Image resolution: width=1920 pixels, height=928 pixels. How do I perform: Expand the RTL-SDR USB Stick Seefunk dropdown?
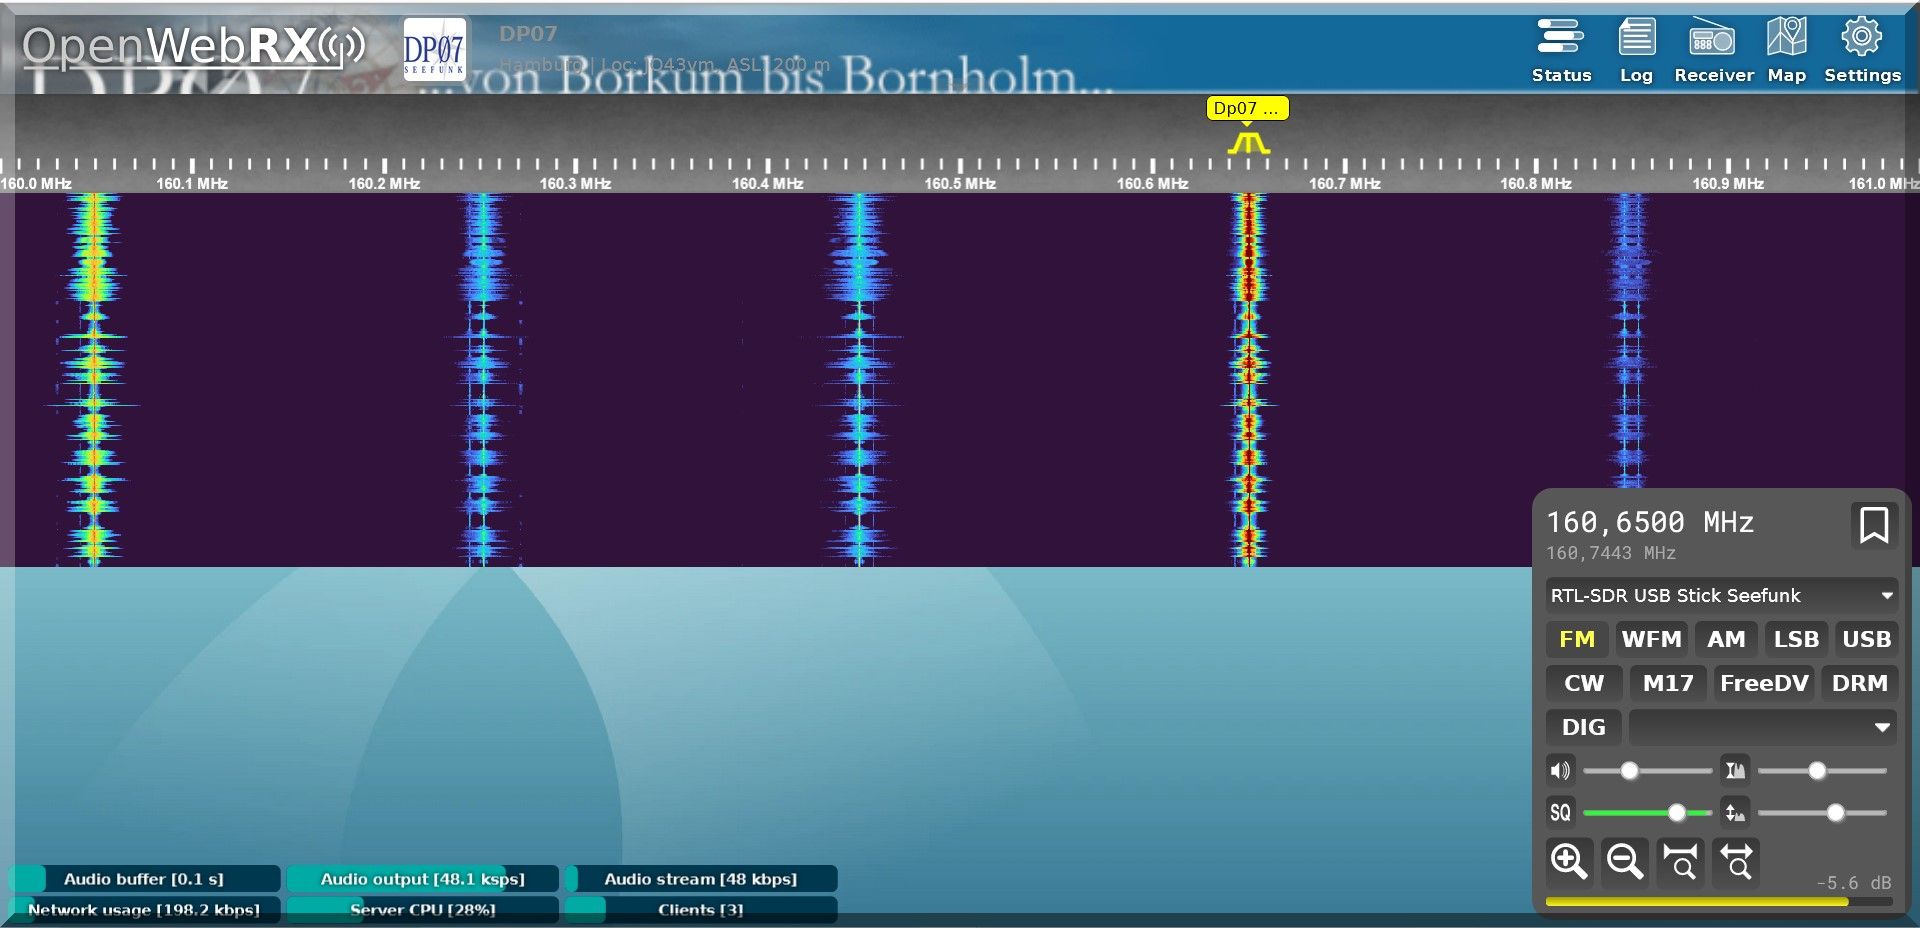point(1720,595)
